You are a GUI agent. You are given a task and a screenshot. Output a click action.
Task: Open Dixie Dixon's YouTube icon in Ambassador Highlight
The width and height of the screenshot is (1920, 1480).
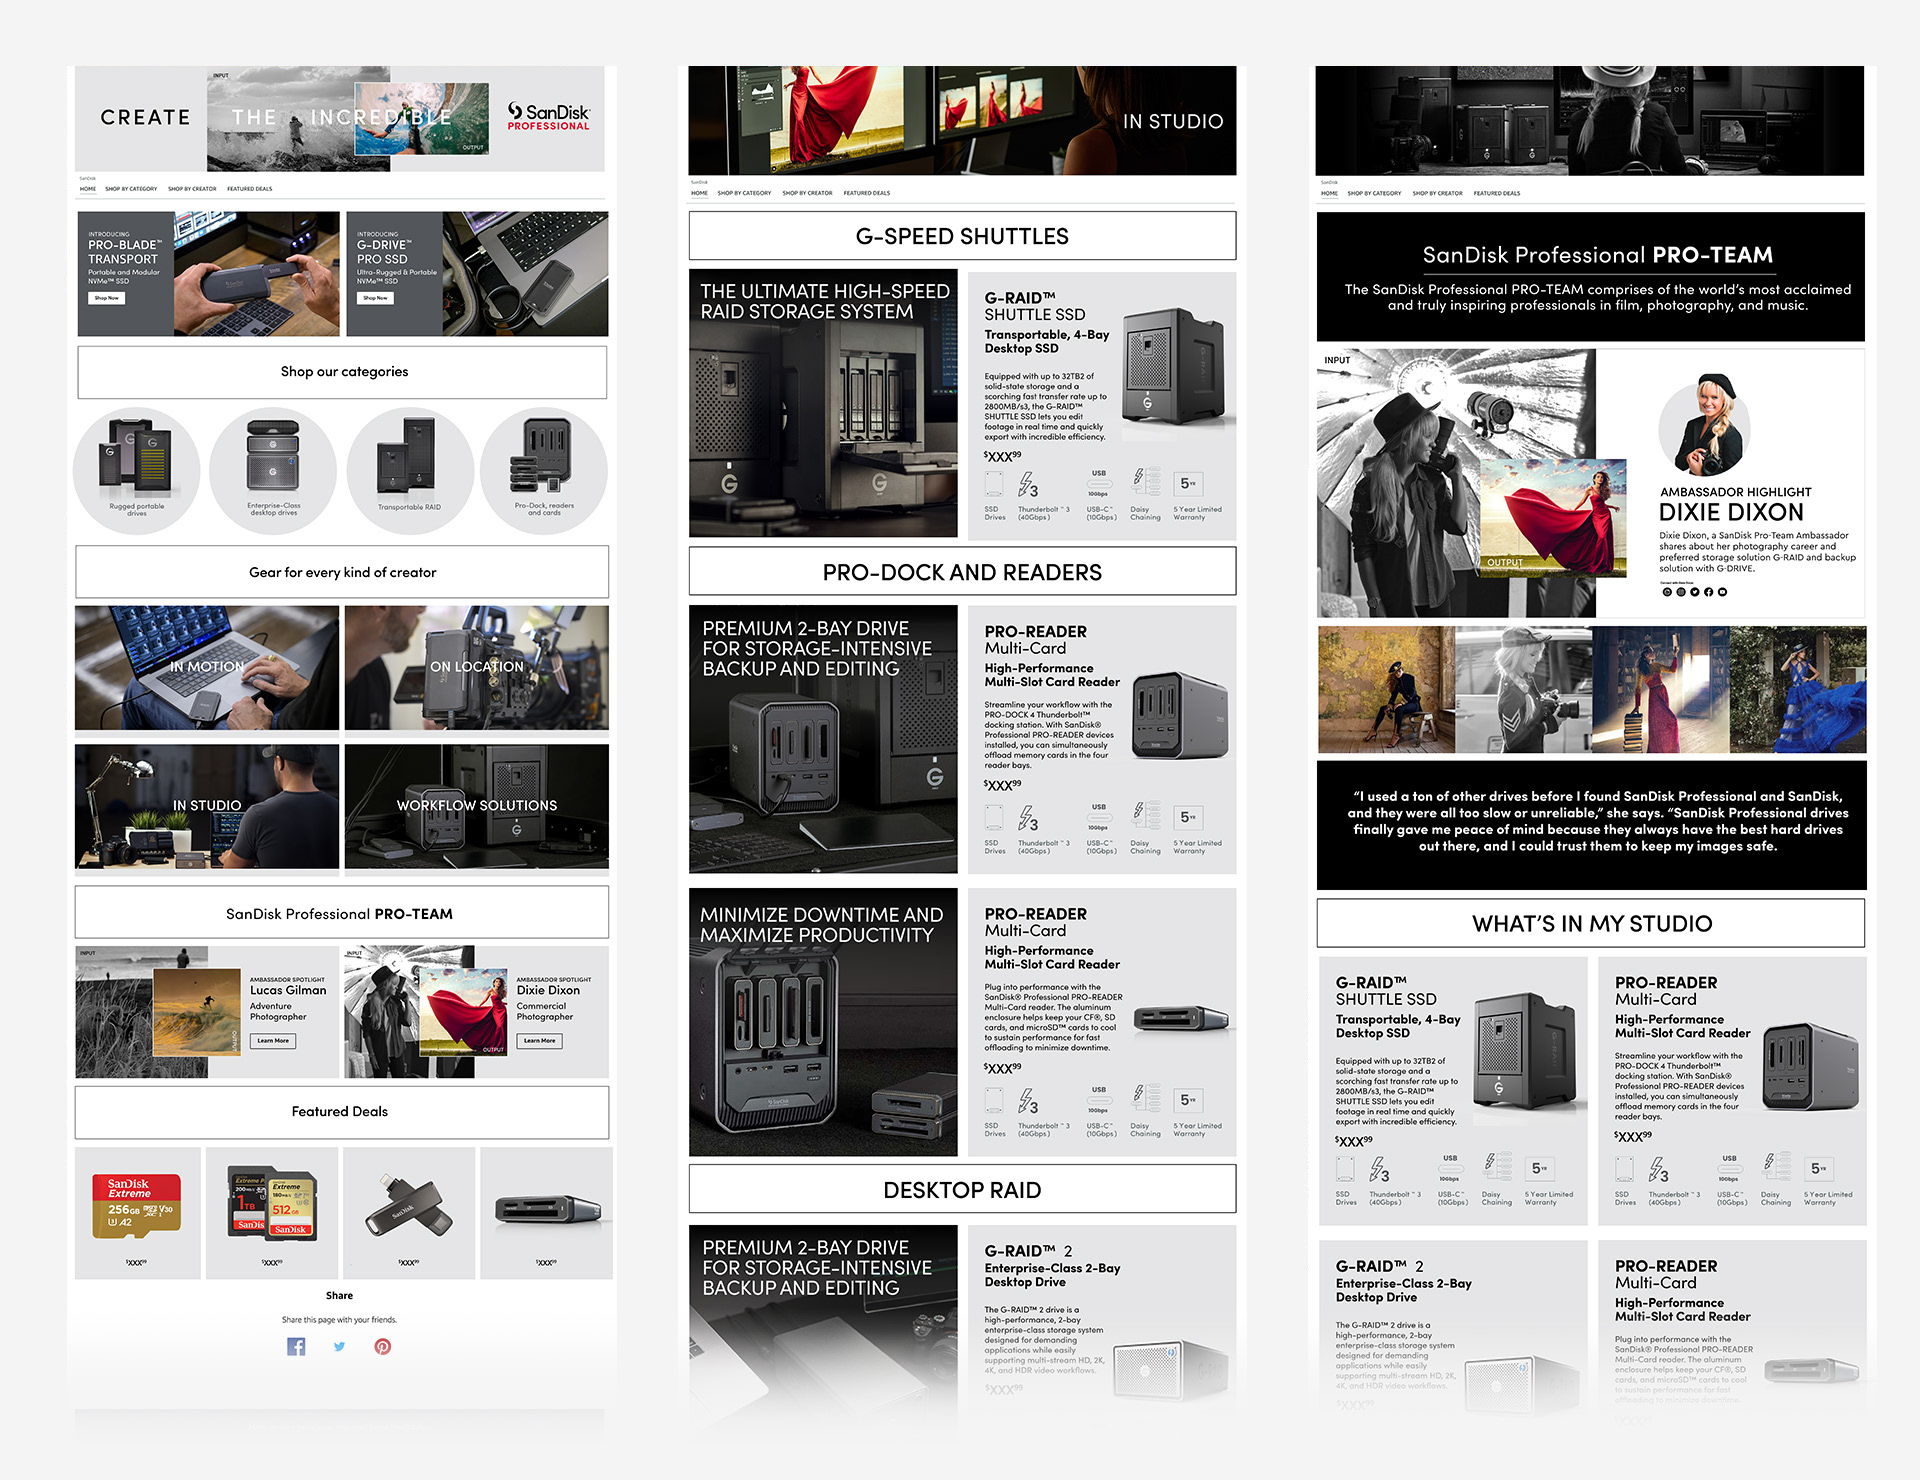1722,592
